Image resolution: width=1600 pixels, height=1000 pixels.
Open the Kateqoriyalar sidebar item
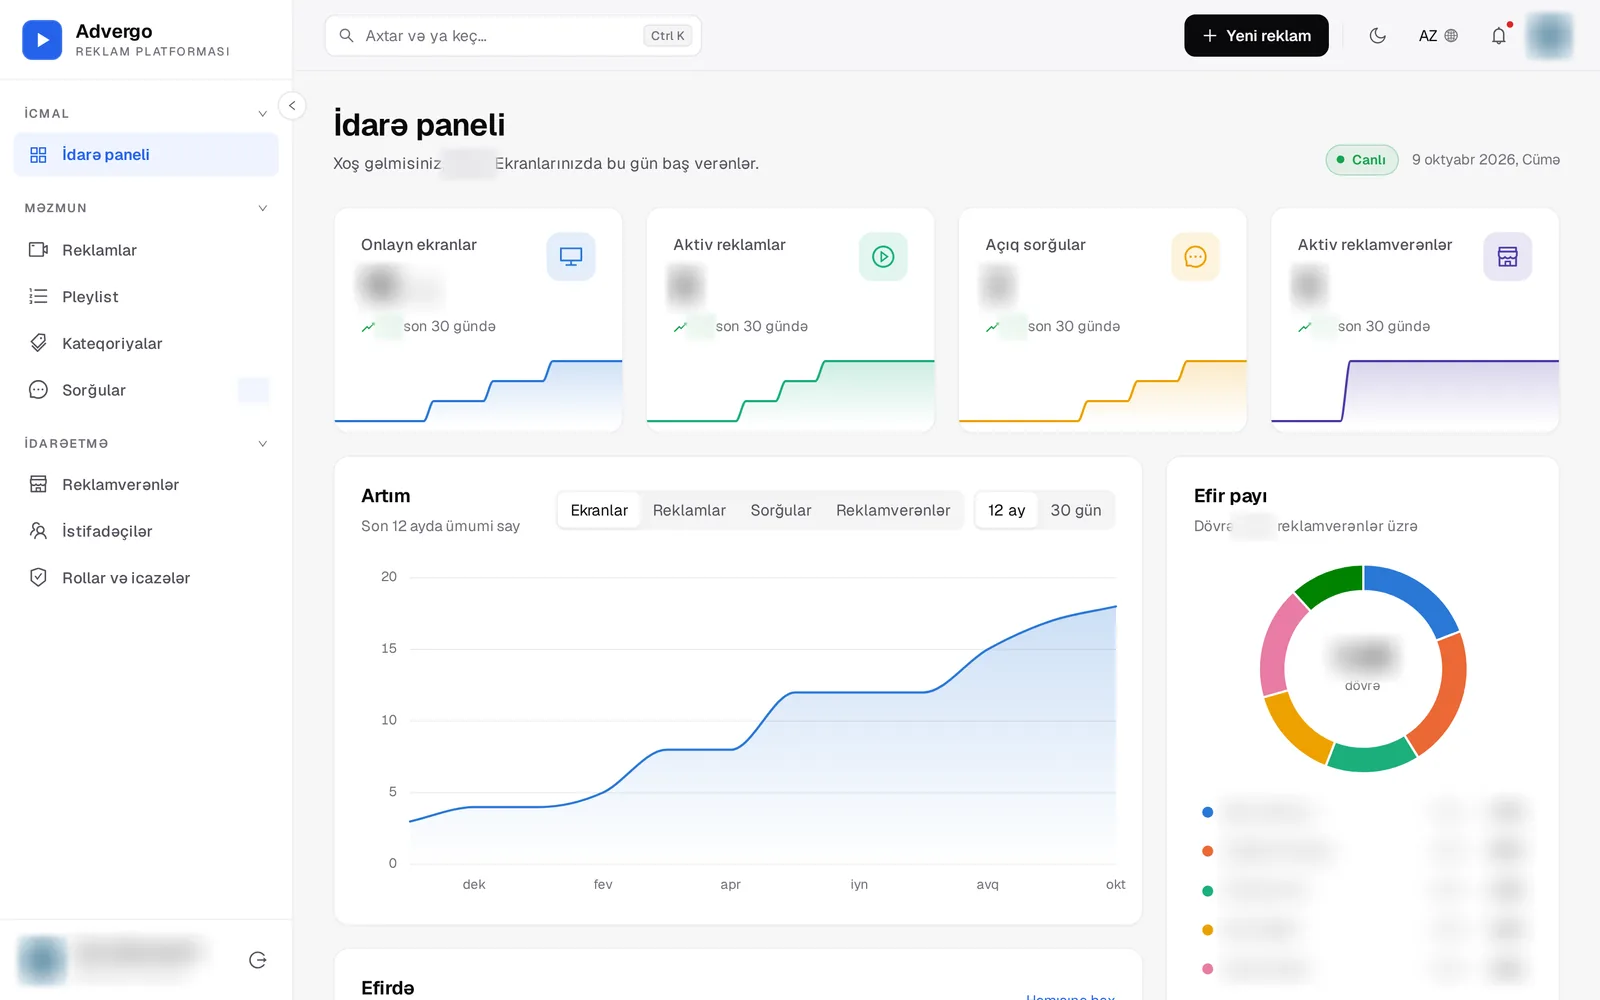click(146, 343)
